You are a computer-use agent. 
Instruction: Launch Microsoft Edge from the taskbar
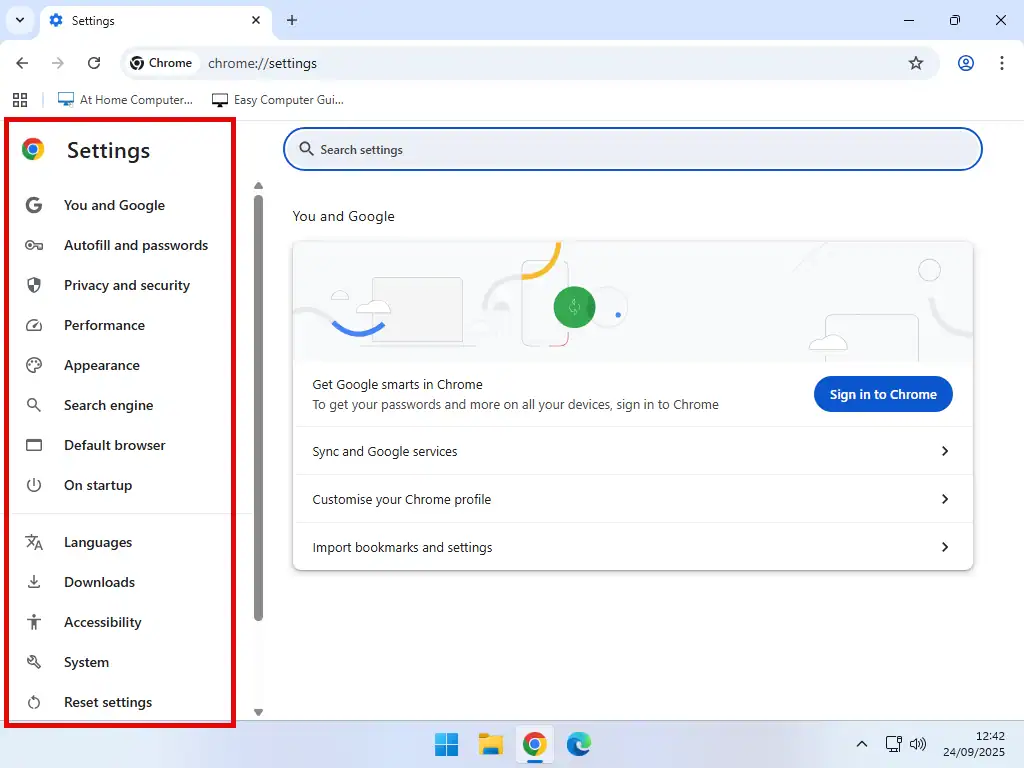[578, 744]
